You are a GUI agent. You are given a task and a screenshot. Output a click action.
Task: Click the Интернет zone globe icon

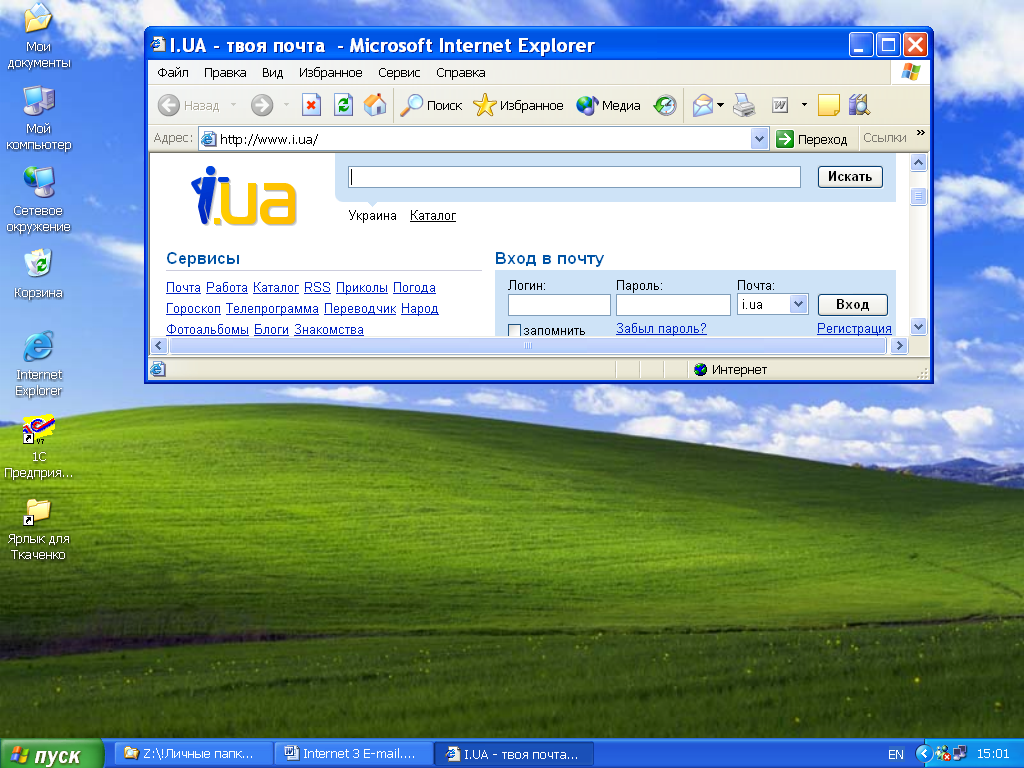[x=701, y=370]
